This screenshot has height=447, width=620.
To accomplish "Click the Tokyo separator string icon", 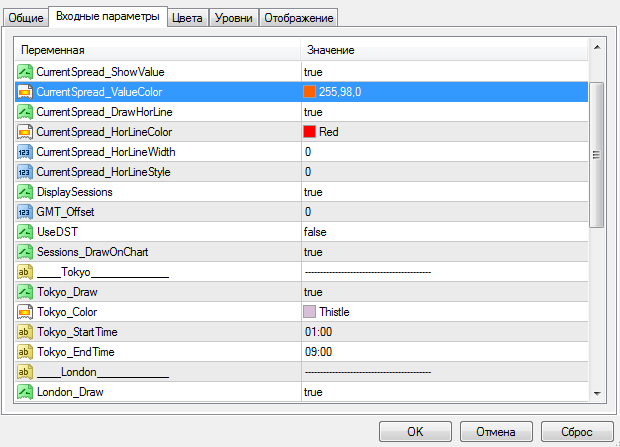I will (x=25, y=272).
